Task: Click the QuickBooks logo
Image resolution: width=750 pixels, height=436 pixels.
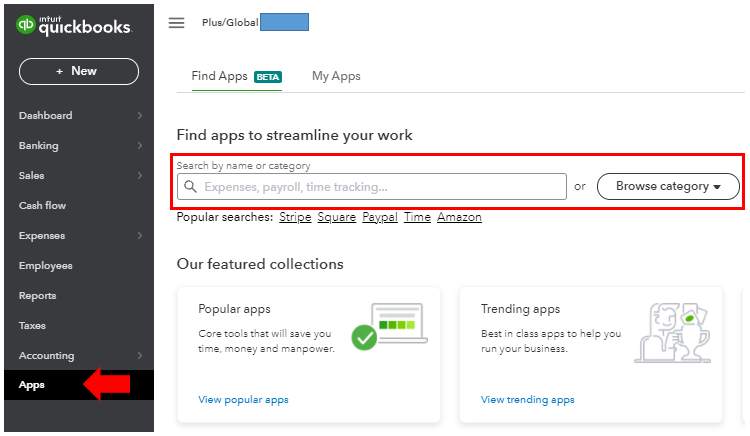Action: click(74, 26)
